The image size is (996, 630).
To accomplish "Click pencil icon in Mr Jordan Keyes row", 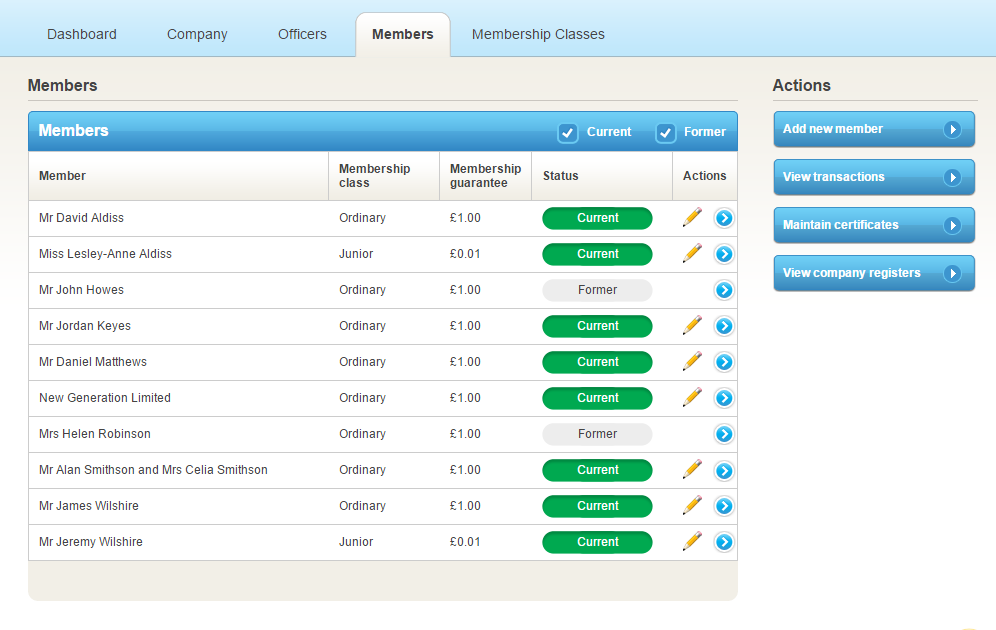I will coord(692,325).
